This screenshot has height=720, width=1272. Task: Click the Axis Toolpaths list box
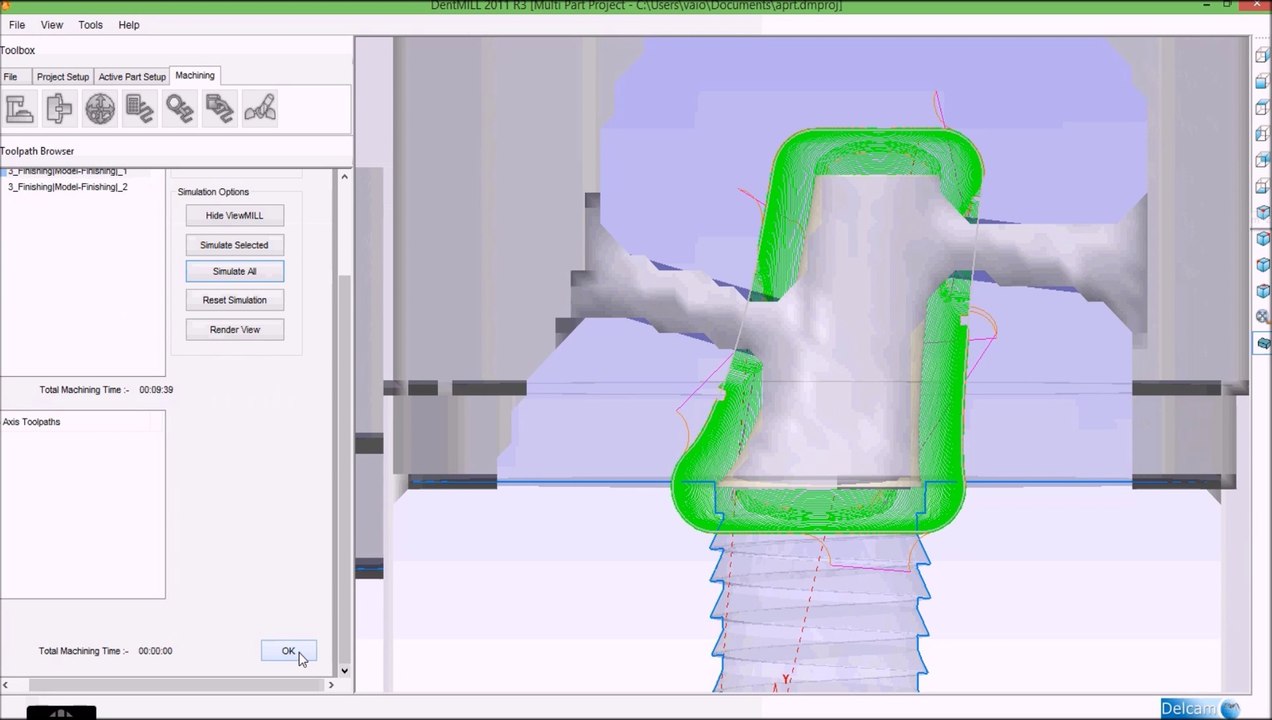tap(82, 505)
